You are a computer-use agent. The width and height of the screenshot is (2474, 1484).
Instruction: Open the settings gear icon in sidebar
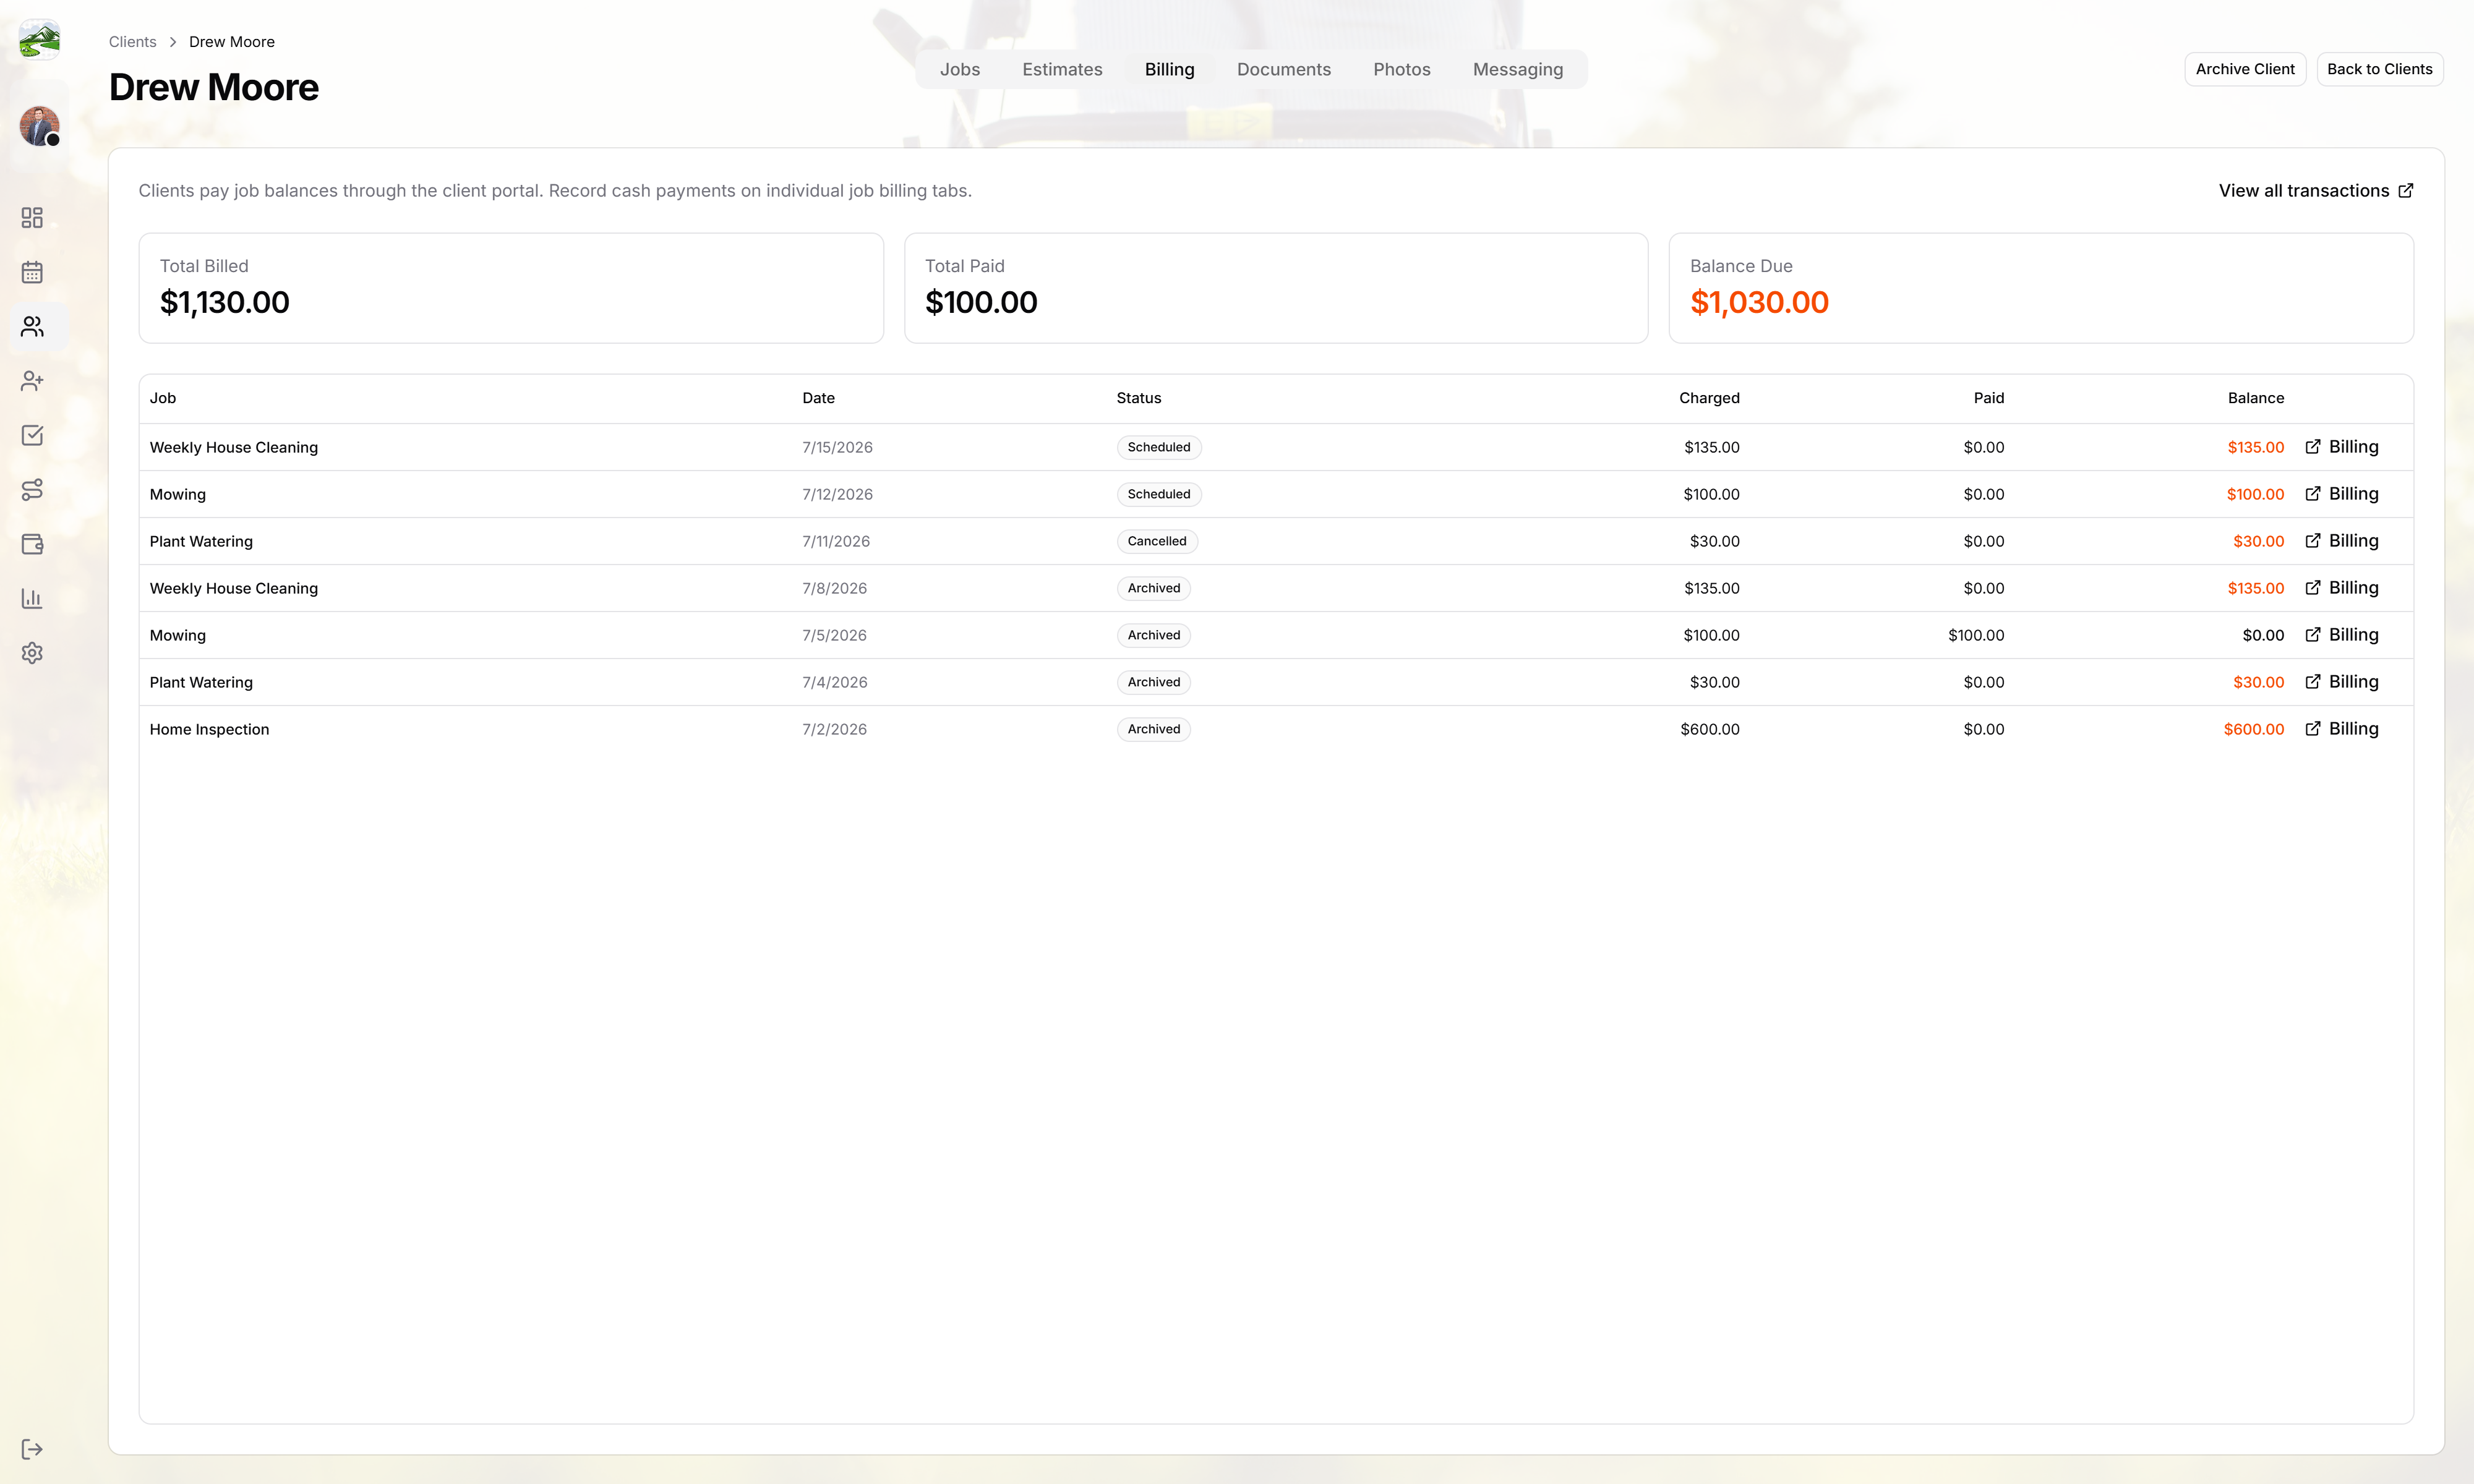click(32, 653)
